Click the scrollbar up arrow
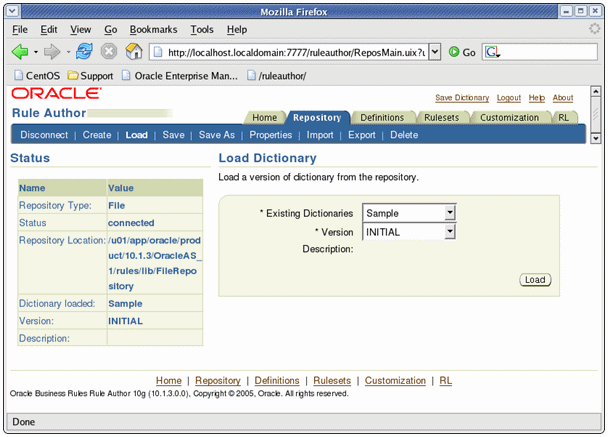 (595, 92)
